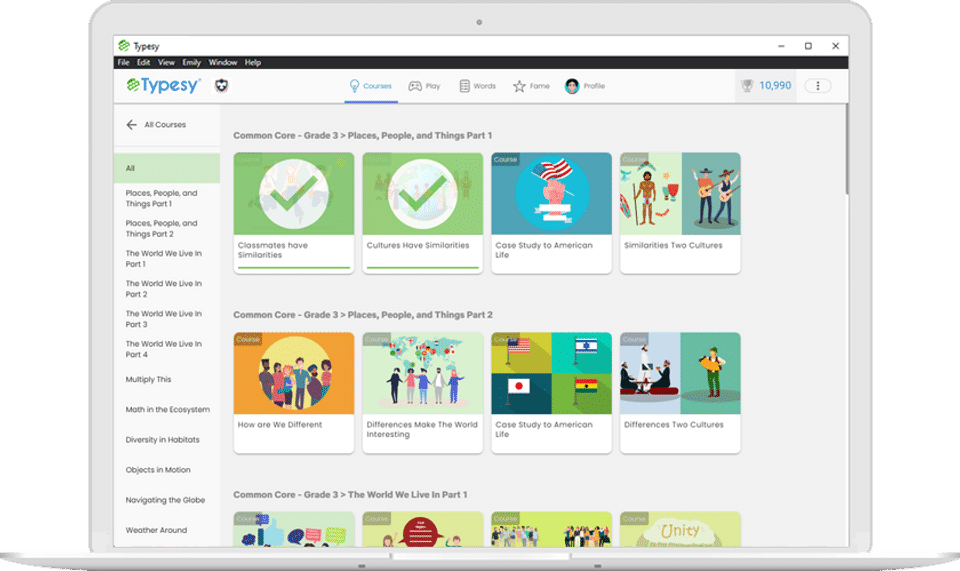Open the Words tab

click(x=478, y=86)
